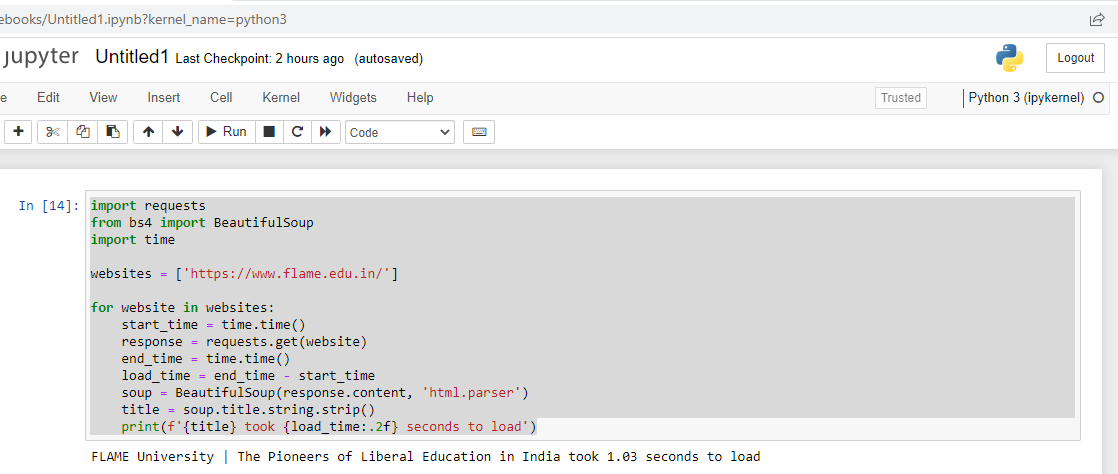The width and height of the screenshot is (1118, 474).
Task: Cut selected cells with scissors icon
Action: tap(53, 131)
